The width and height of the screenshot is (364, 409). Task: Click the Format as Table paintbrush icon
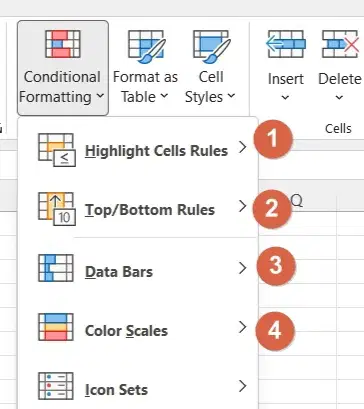point(146,46)
